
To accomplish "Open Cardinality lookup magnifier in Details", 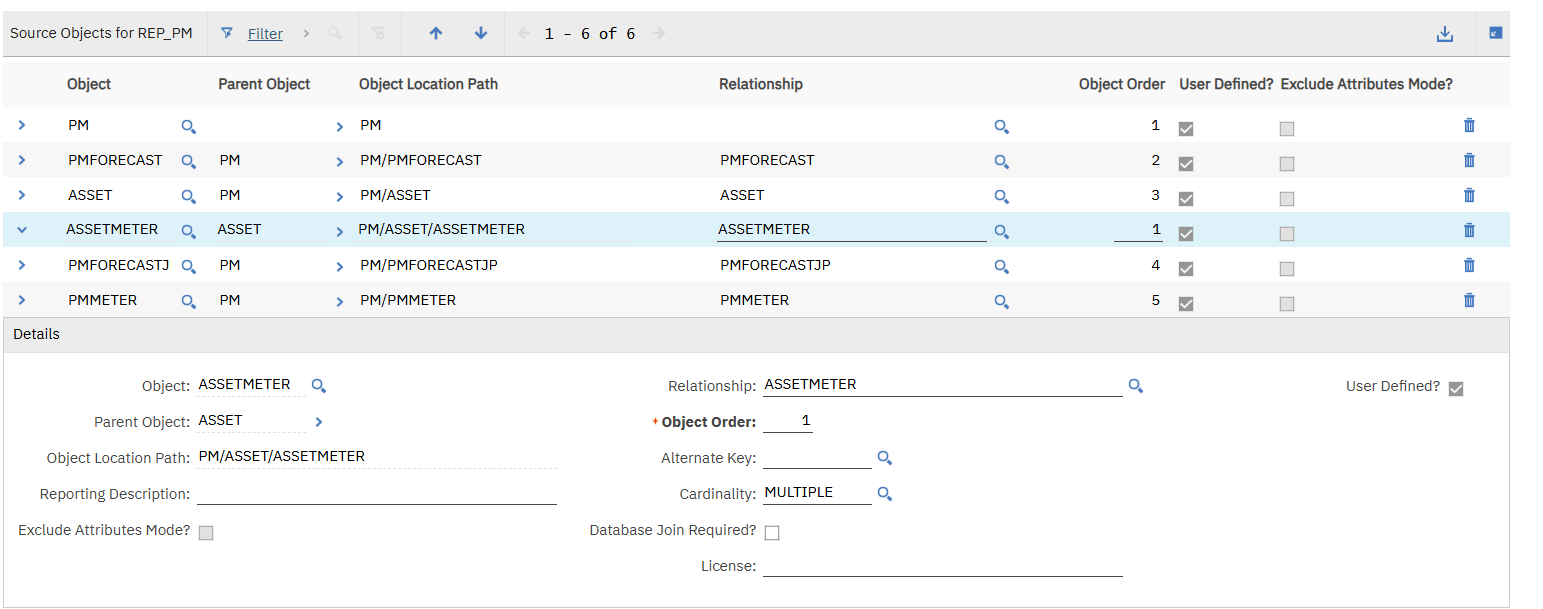I will click(885, 494).
